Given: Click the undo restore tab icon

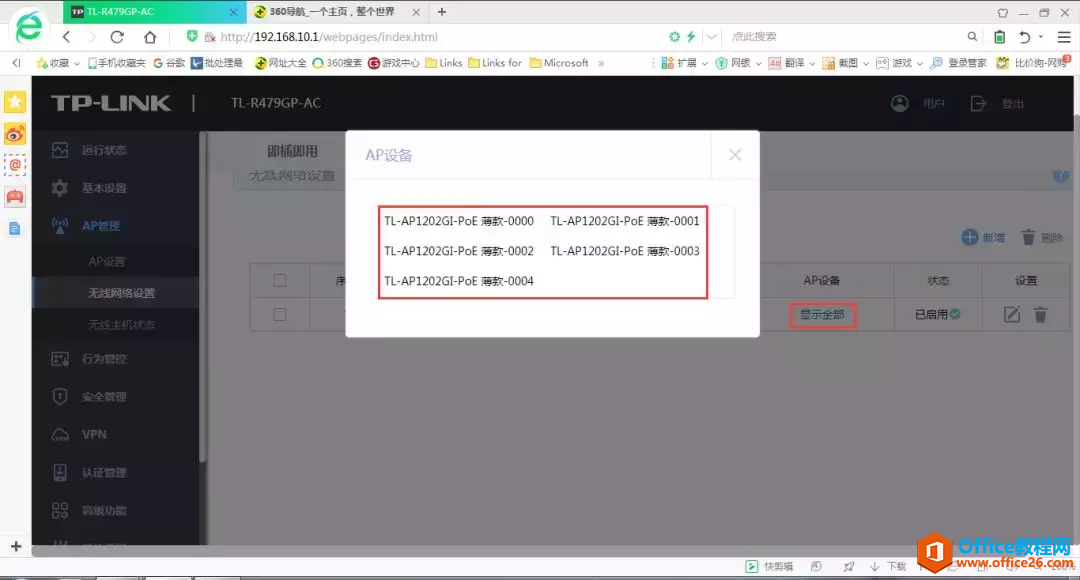Looking at the screenshot, I should 1025,37.
